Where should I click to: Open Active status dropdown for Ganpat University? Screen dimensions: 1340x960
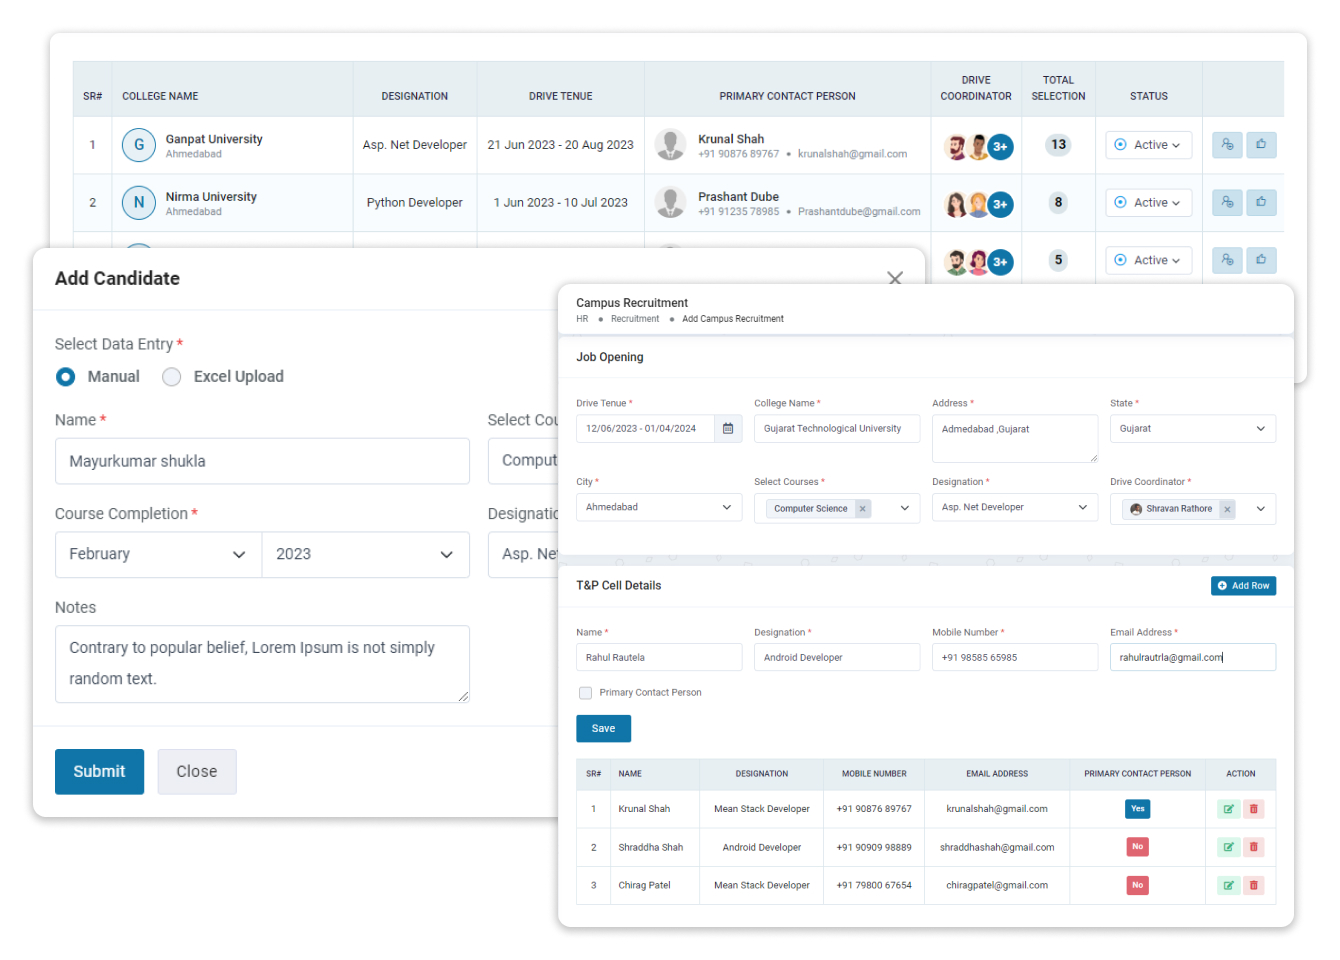pos(1148,145)
